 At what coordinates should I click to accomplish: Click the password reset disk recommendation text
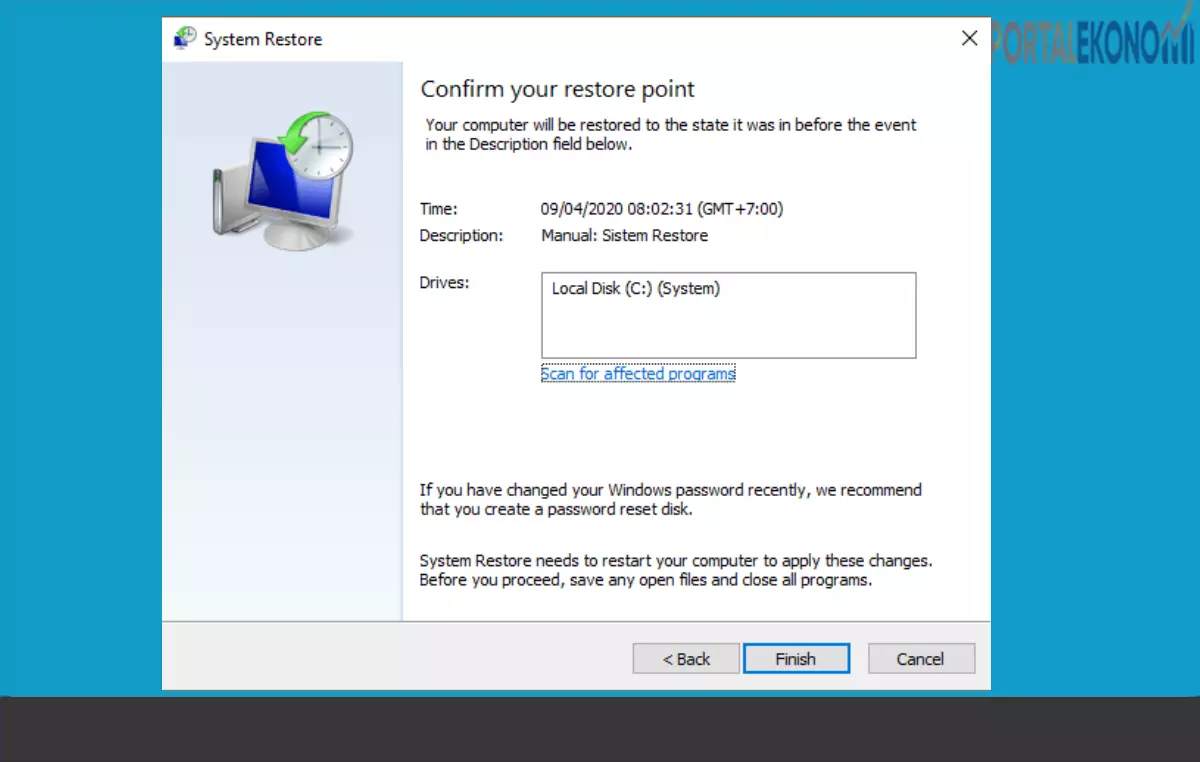click(670, 500)
